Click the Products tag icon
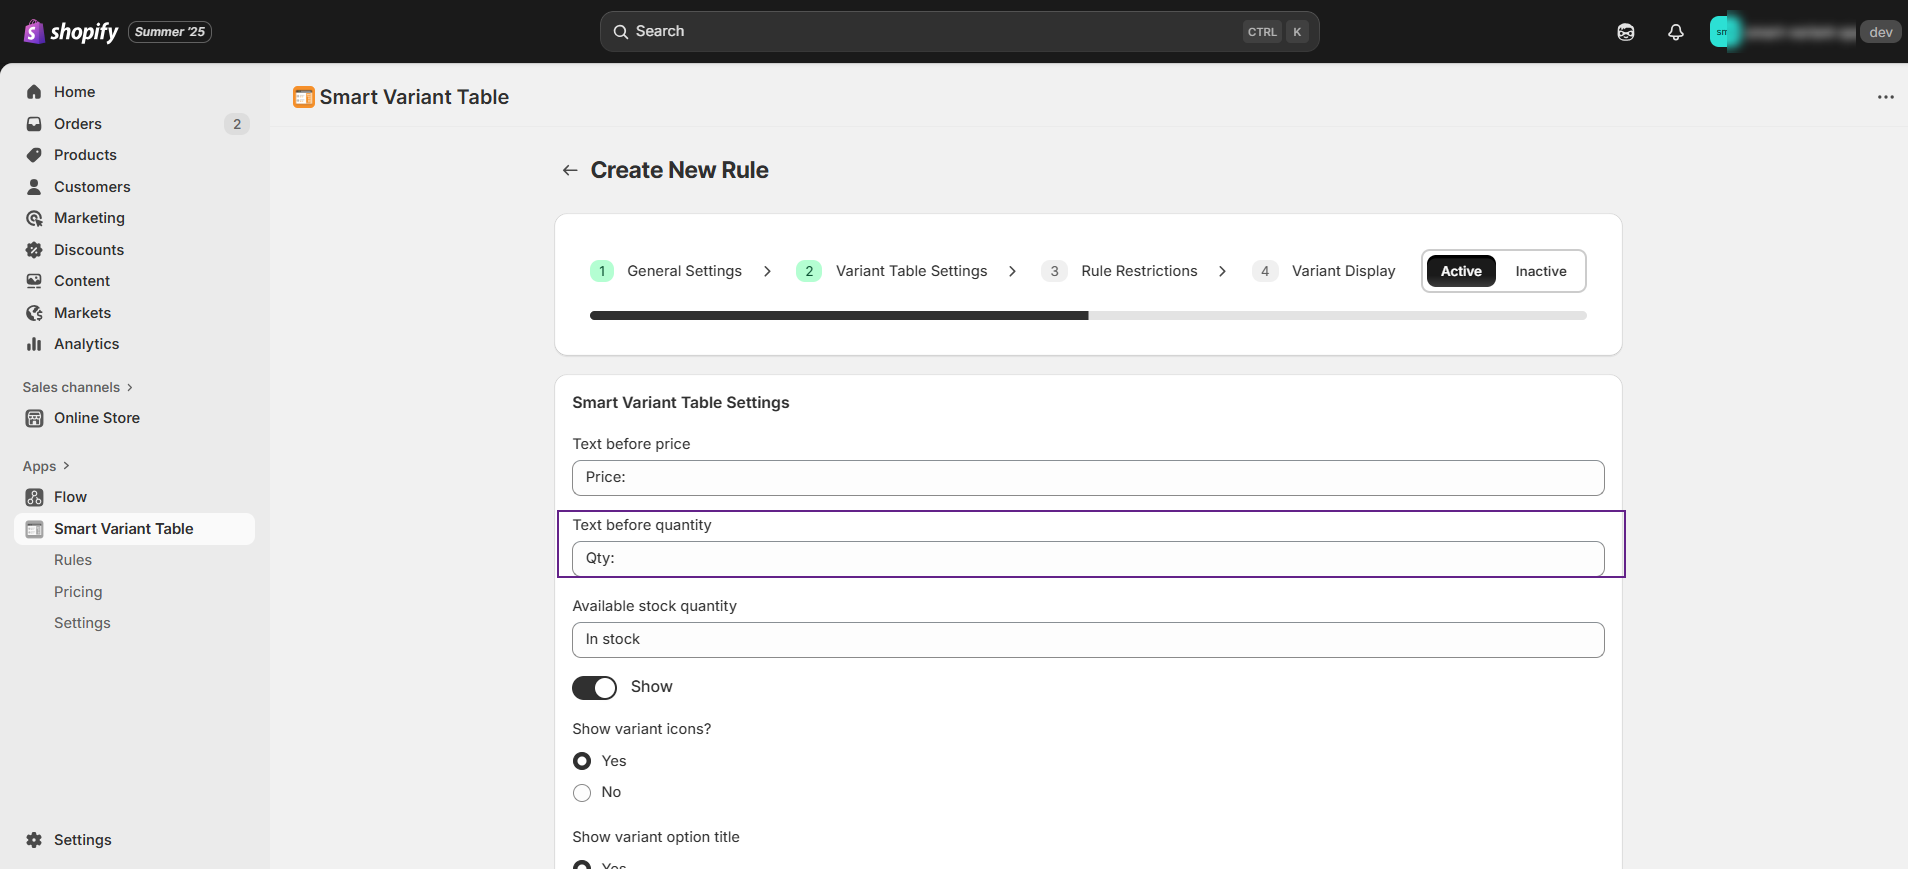Viewport: 1908px width, 869px height. 34,155
